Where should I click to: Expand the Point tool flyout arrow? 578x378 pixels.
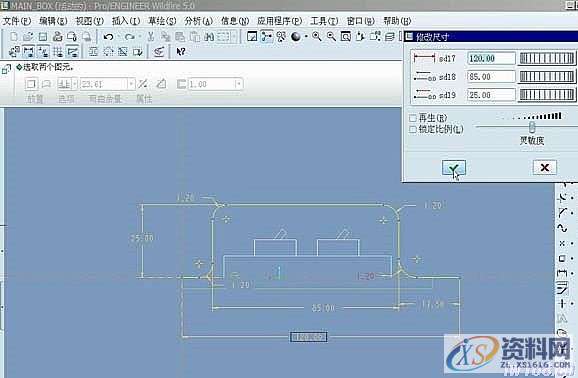[x=572, y=243]
